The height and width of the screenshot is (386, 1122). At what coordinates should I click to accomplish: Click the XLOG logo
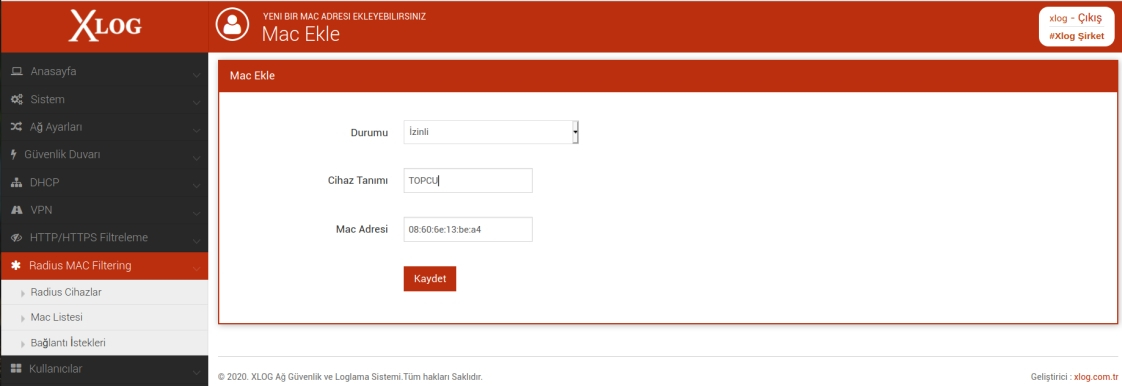coord(104,26)
